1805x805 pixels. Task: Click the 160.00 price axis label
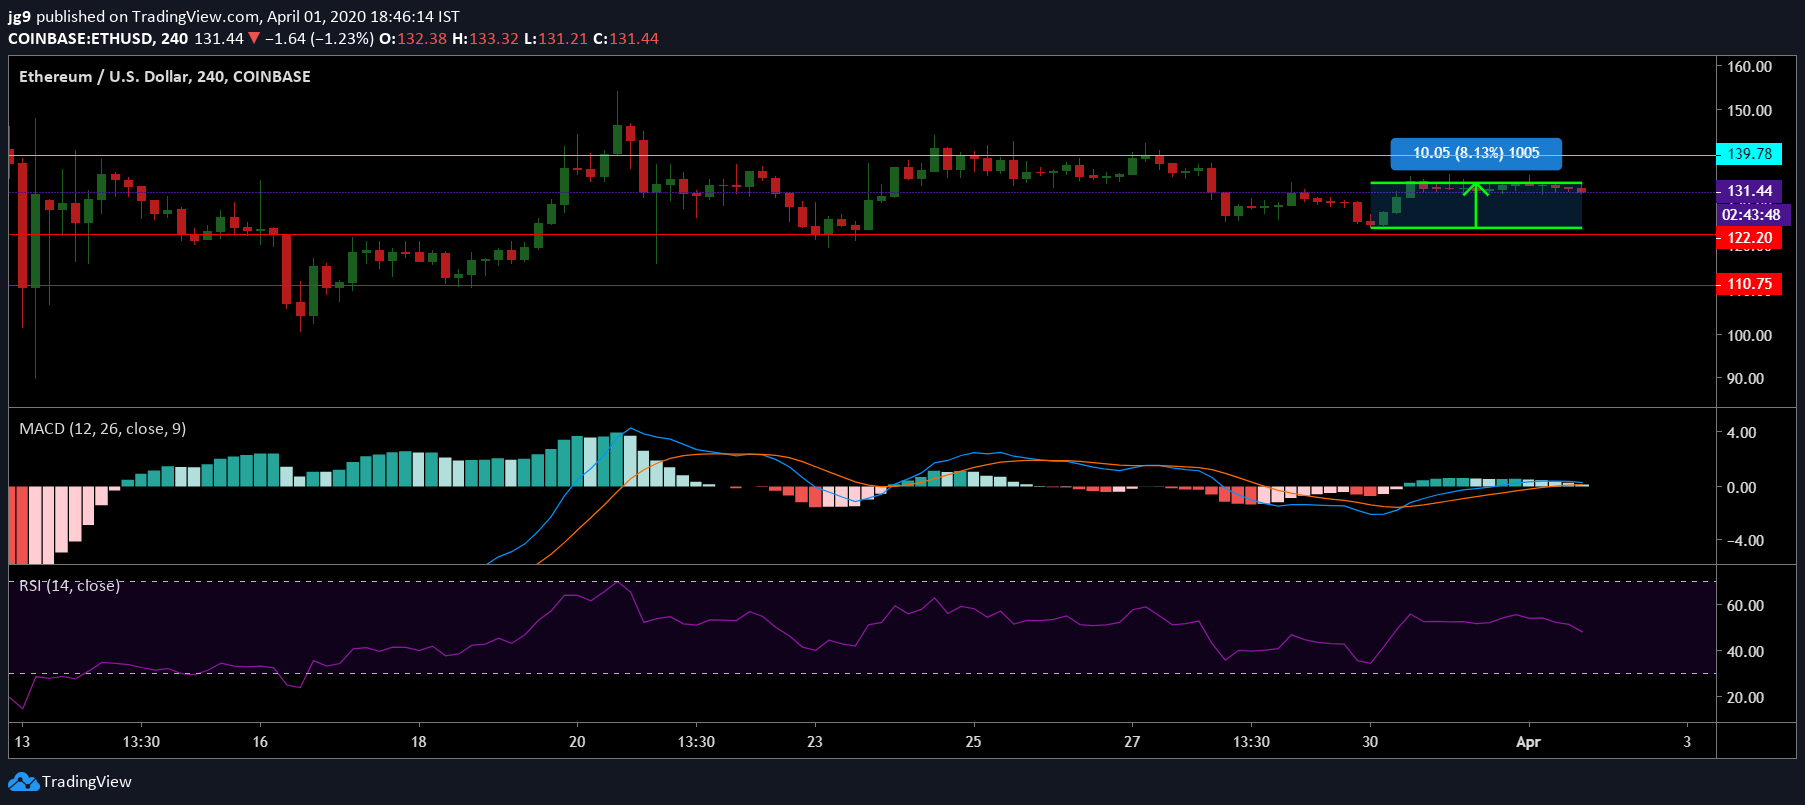pos(1750,67)
